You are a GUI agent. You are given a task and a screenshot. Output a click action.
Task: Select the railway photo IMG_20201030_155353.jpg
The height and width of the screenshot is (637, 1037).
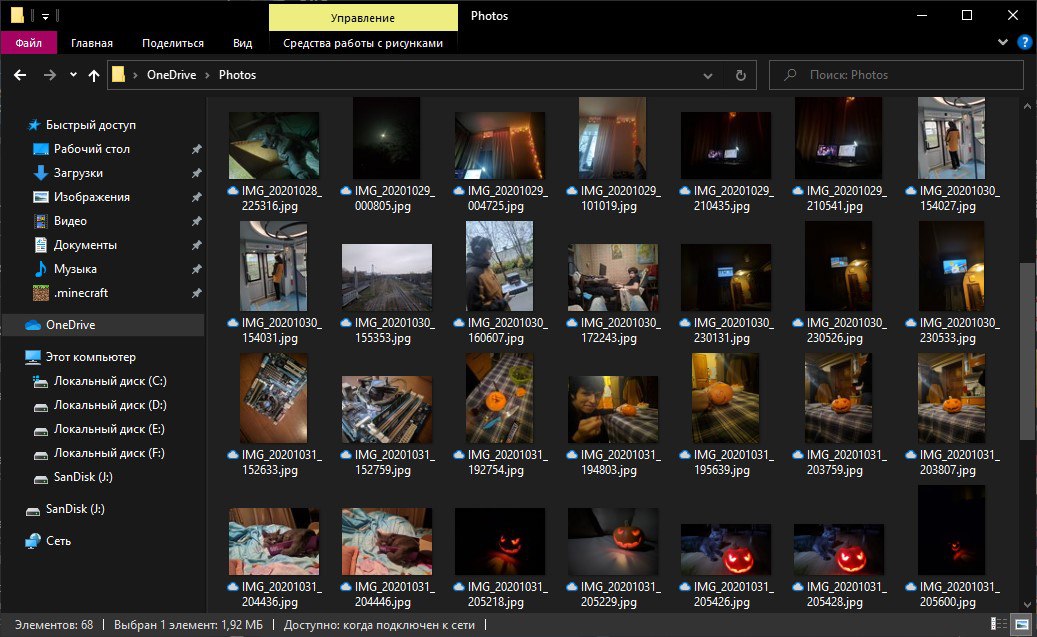click(x=387, y=278)
